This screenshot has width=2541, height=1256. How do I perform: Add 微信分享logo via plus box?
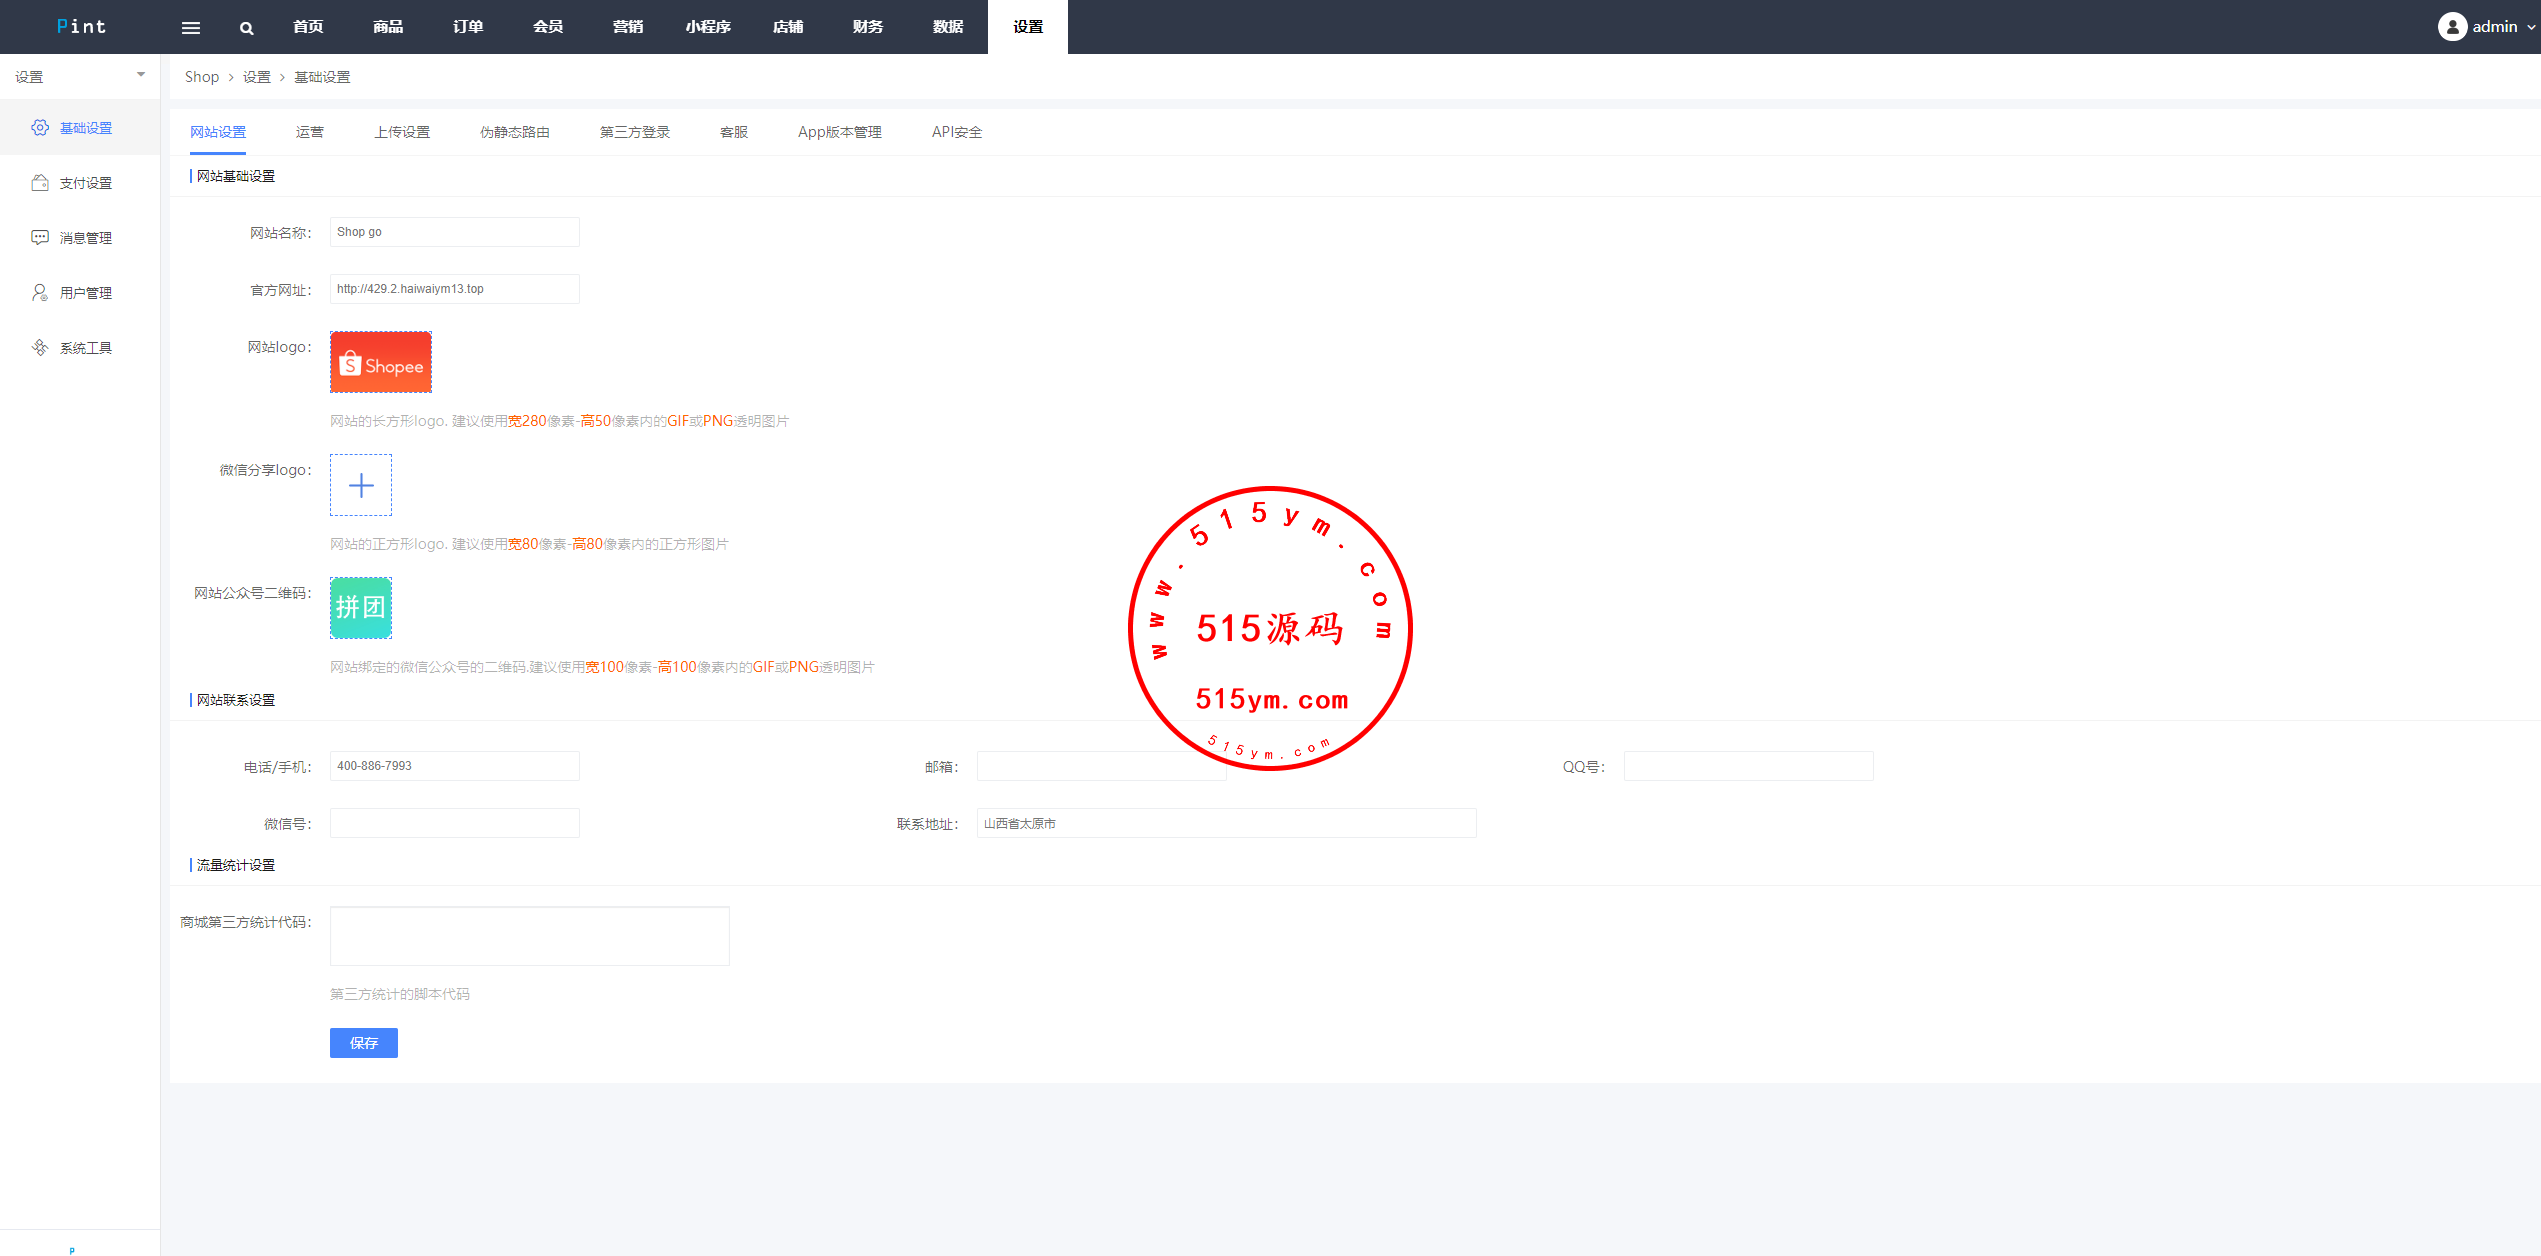[x=361, y=486]
